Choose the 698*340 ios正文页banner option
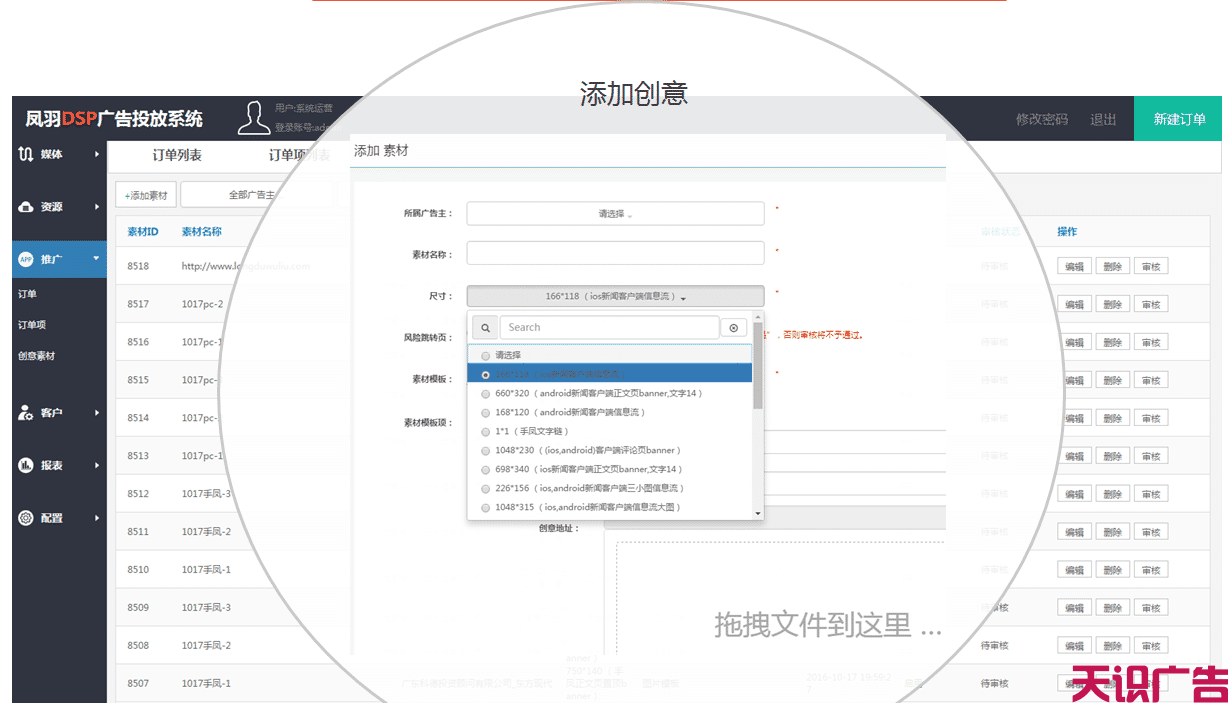This screenshot has width=1228, height=703. [610, 469]
